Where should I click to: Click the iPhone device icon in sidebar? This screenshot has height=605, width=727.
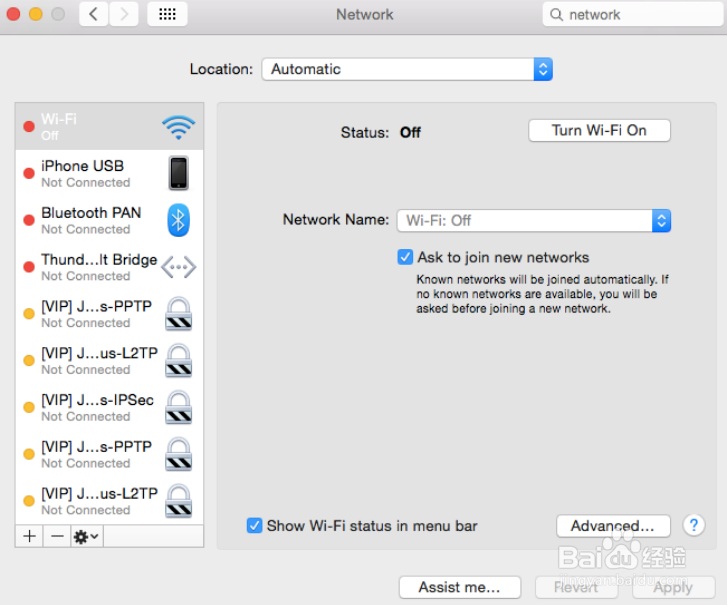[x=179, y=173]
